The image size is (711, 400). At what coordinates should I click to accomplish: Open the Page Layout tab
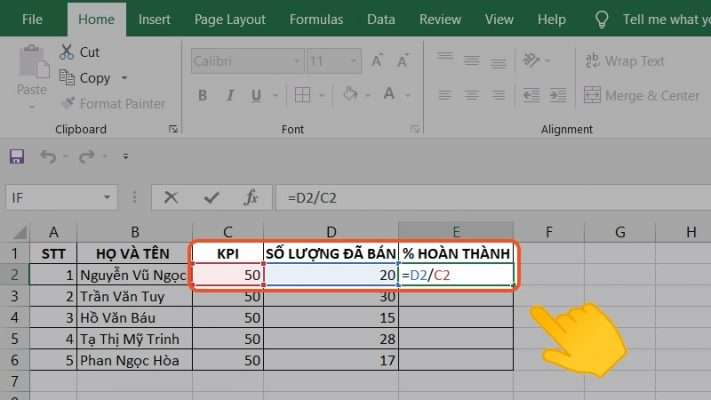(231, 19)
